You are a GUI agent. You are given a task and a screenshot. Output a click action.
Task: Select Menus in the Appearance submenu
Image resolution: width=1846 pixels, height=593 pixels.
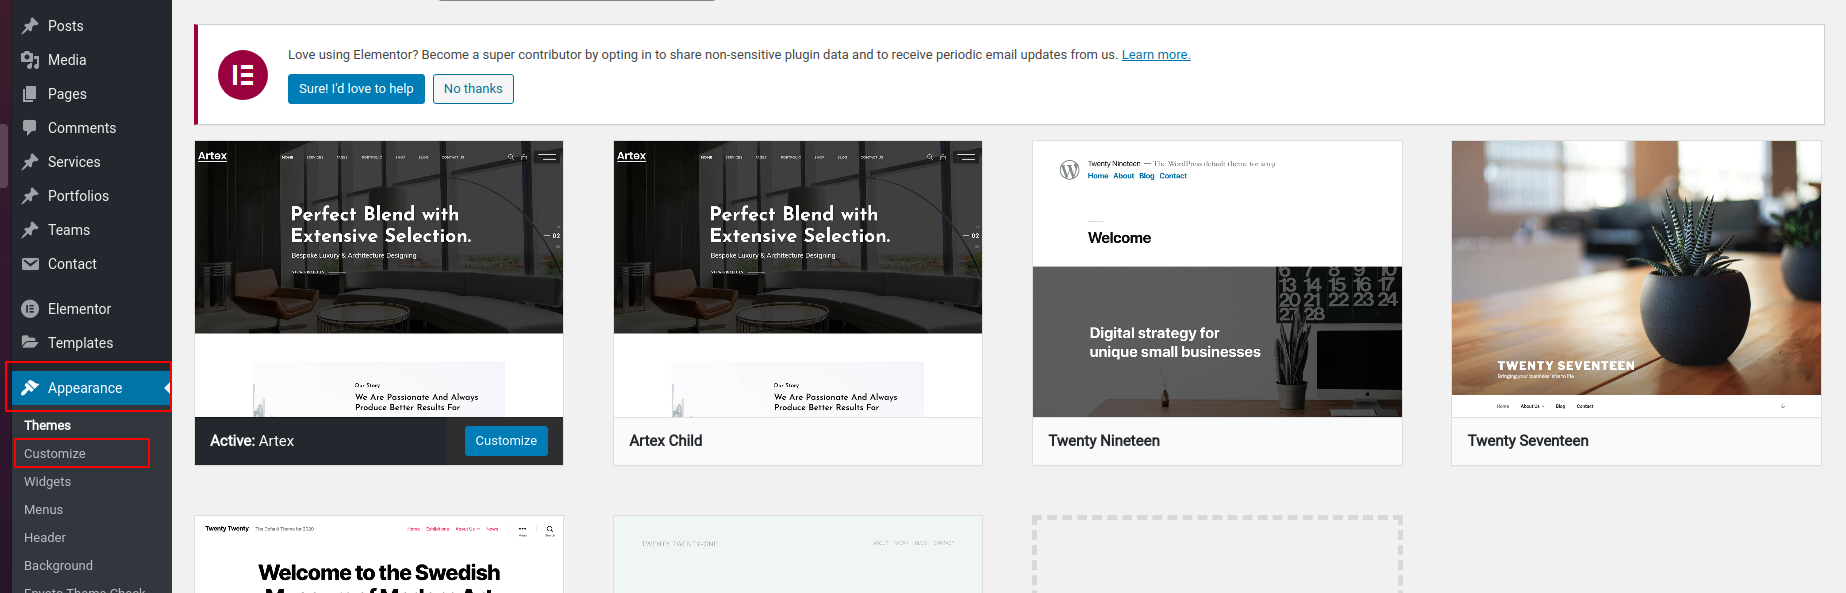(43, 509)
